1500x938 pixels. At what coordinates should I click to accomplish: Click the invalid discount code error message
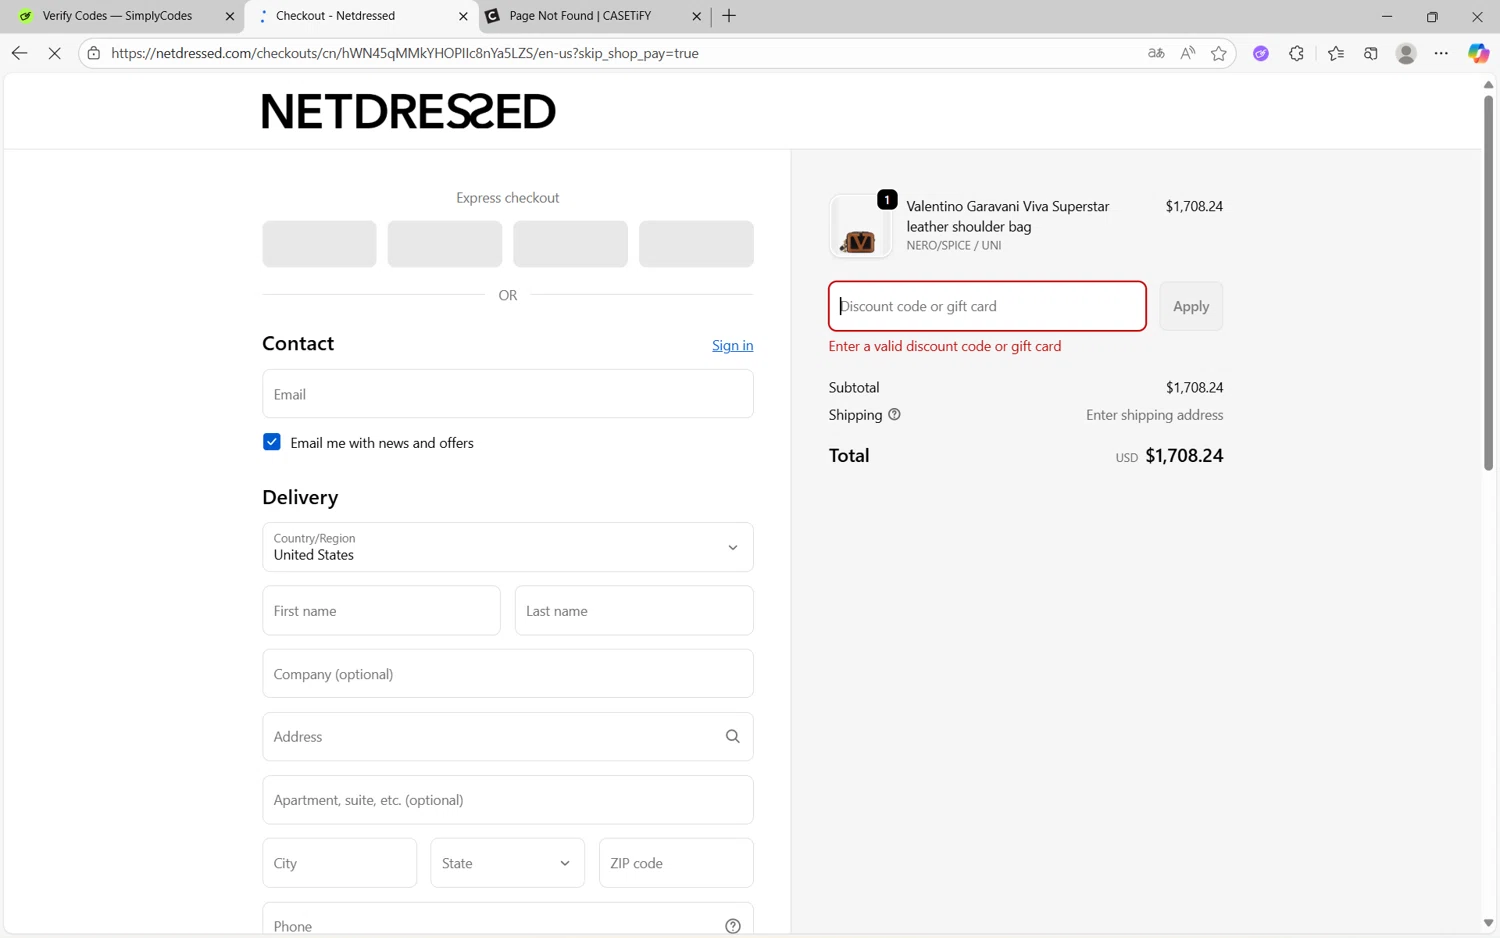point(945,346)
